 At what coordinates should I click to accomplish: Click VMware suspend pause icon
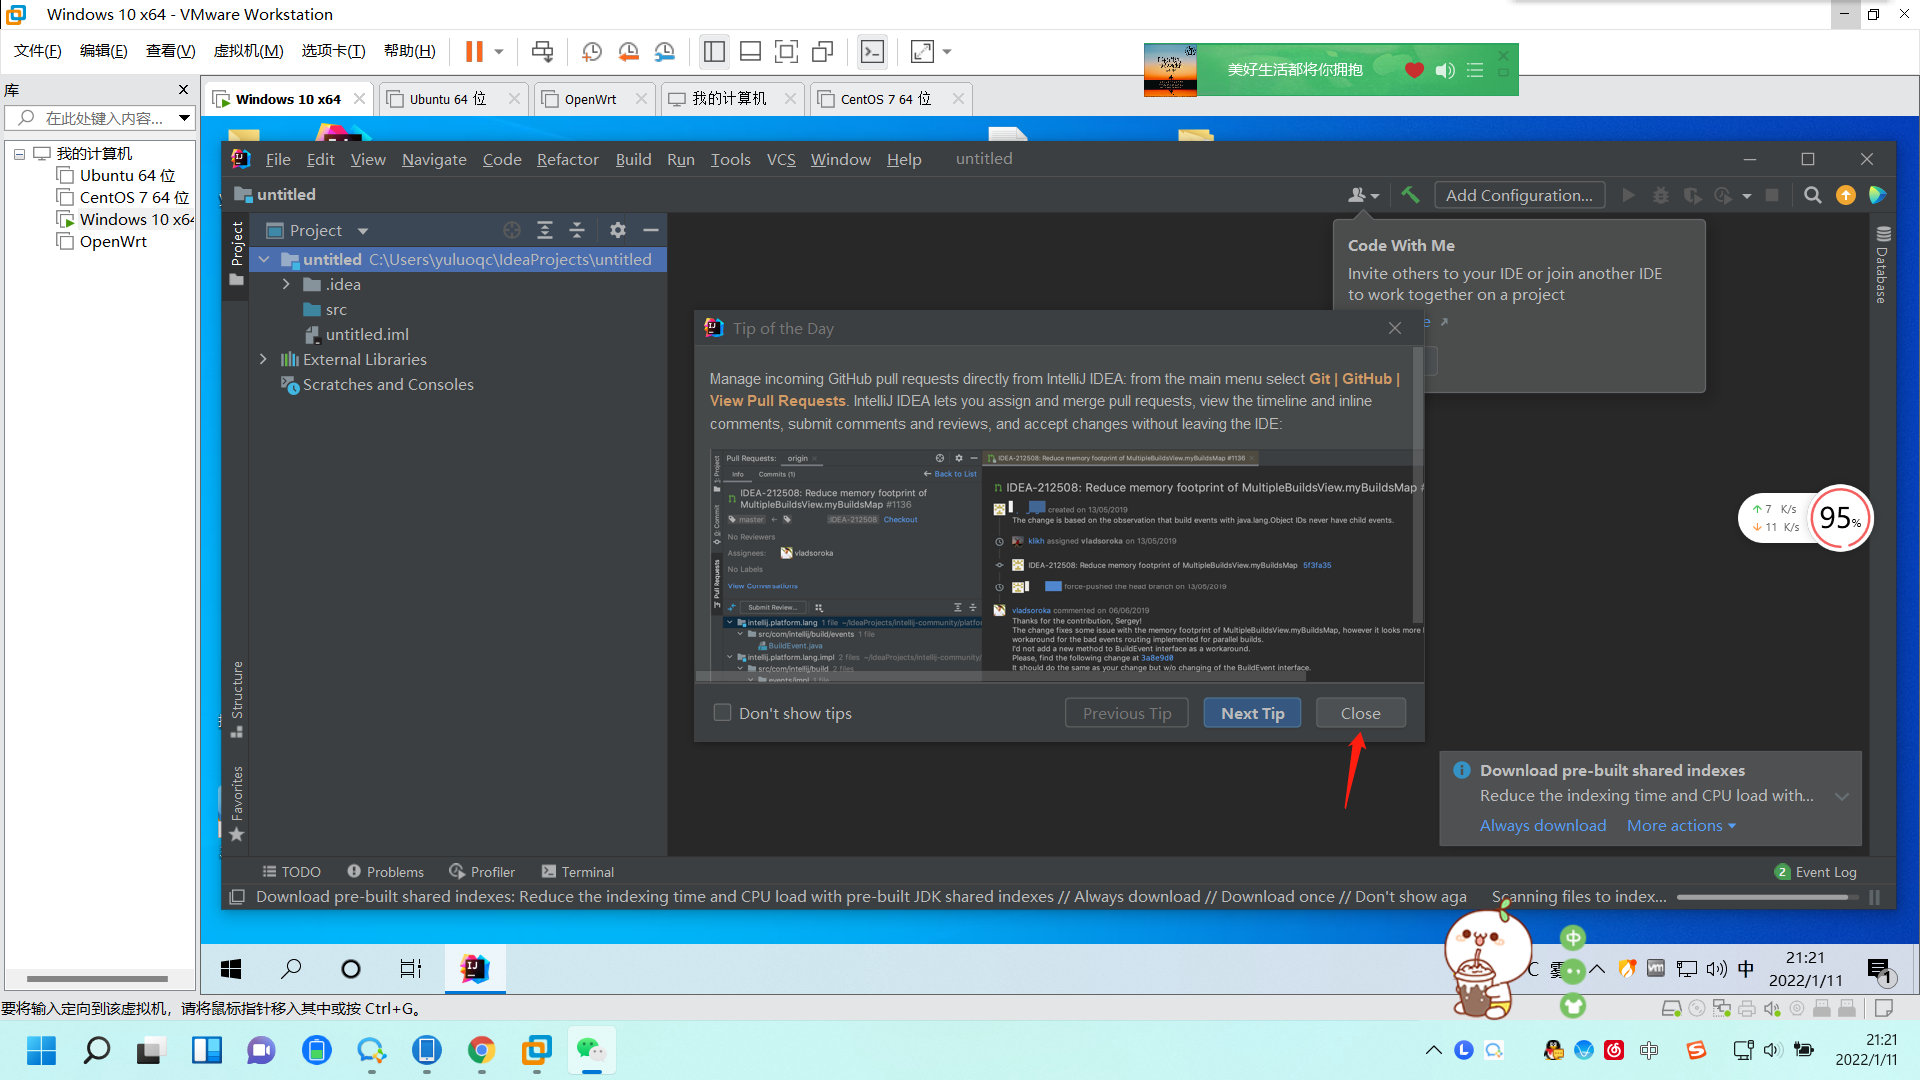click(474, 51)
